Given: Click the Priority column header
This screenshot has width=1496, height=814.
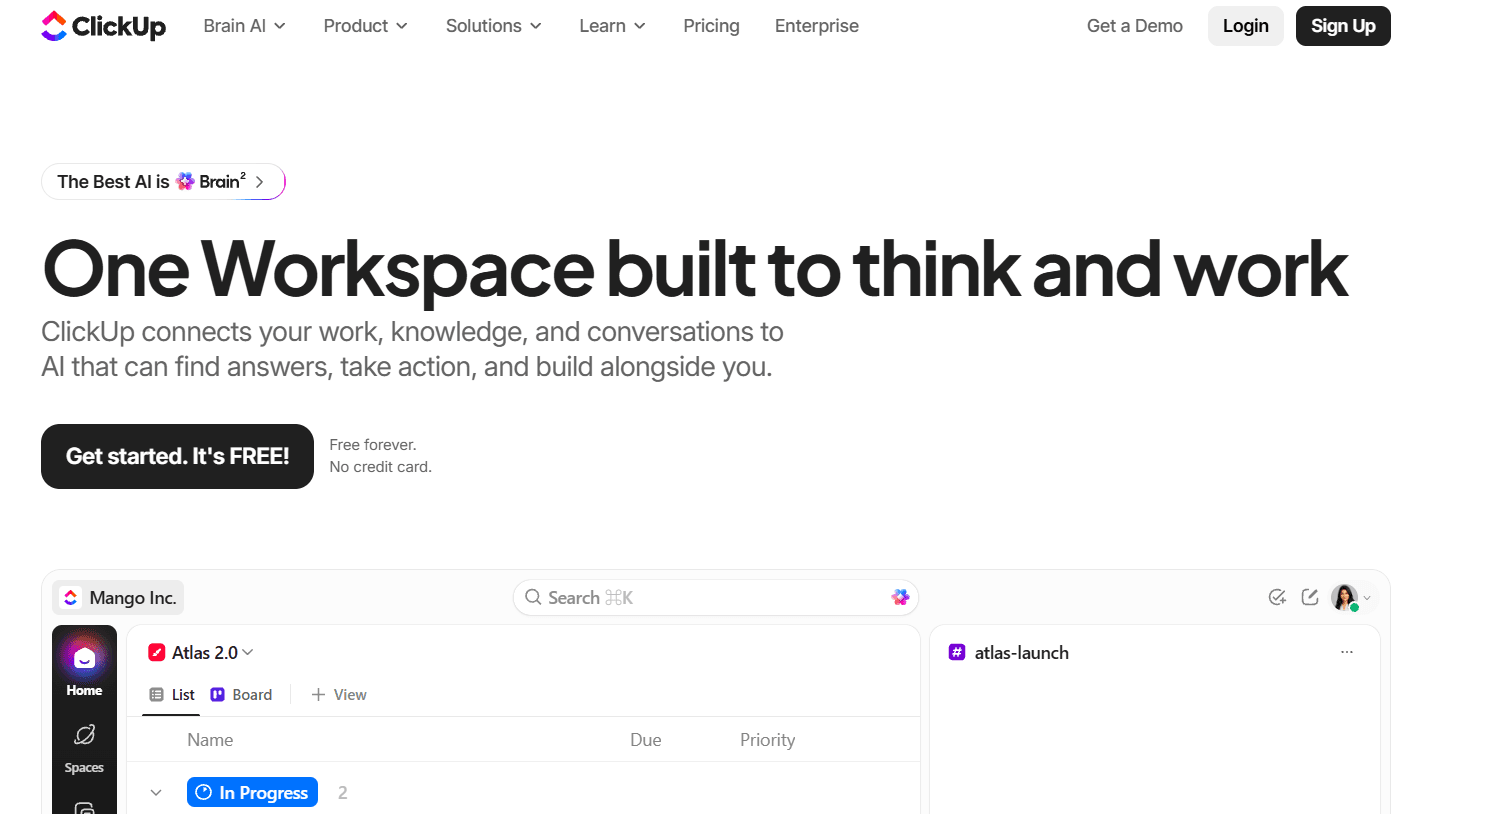Looking at the screenshot, I should [767, 740].
